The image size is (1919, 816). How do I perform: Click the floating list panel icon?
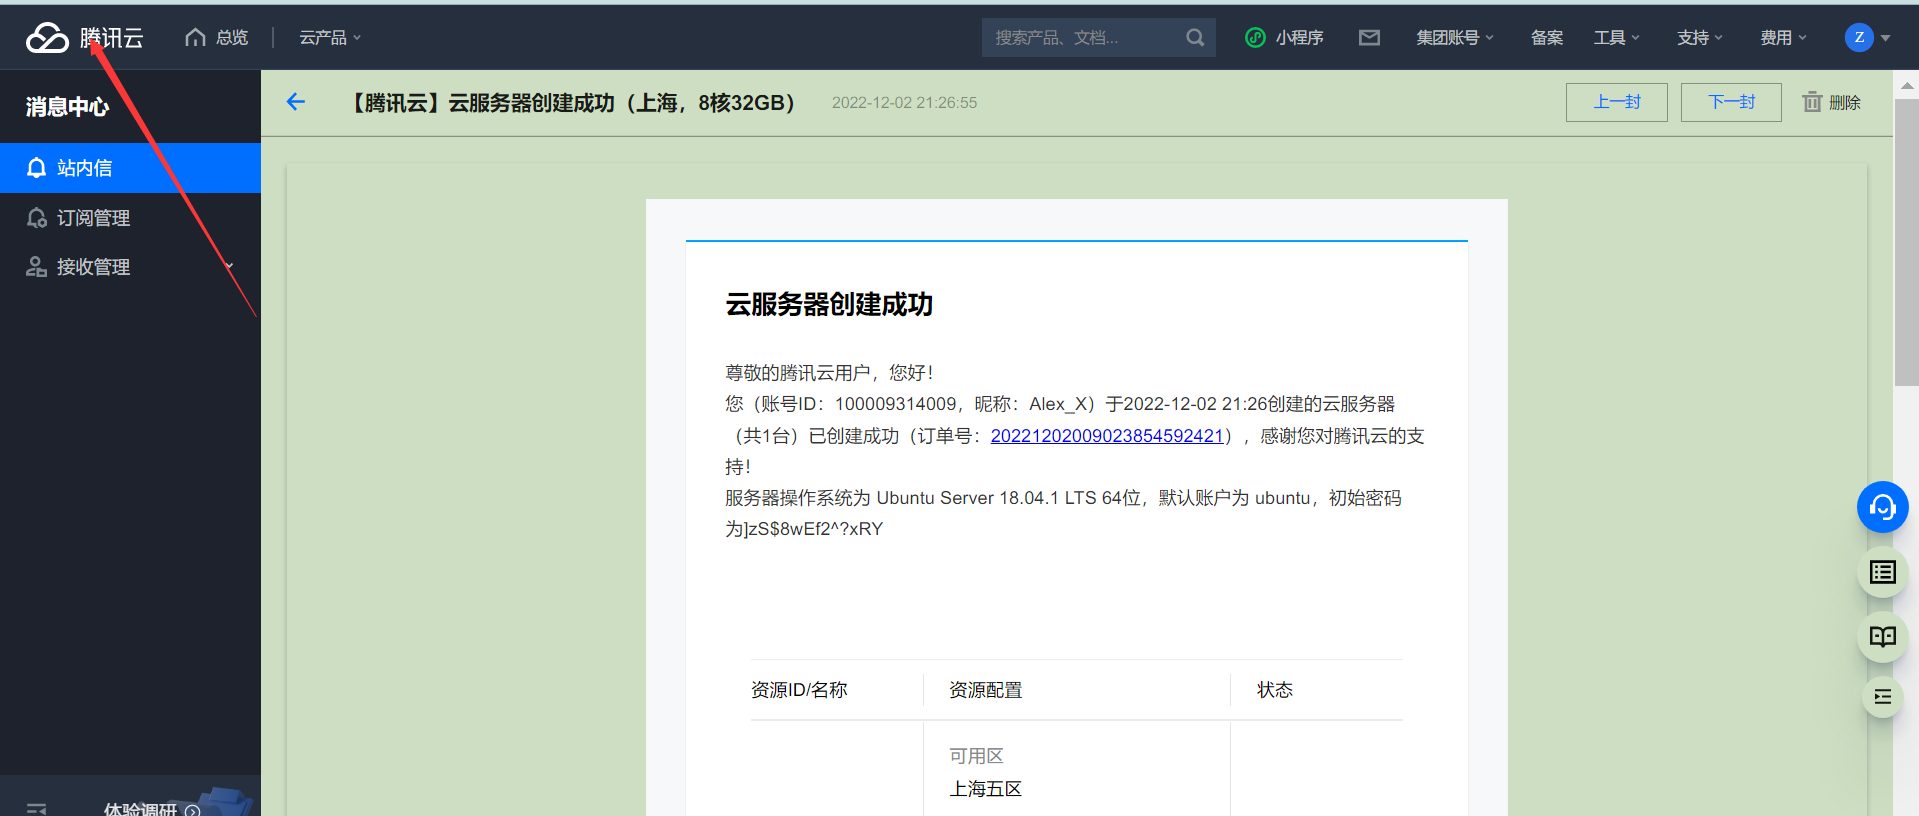tap(1883, 572)
